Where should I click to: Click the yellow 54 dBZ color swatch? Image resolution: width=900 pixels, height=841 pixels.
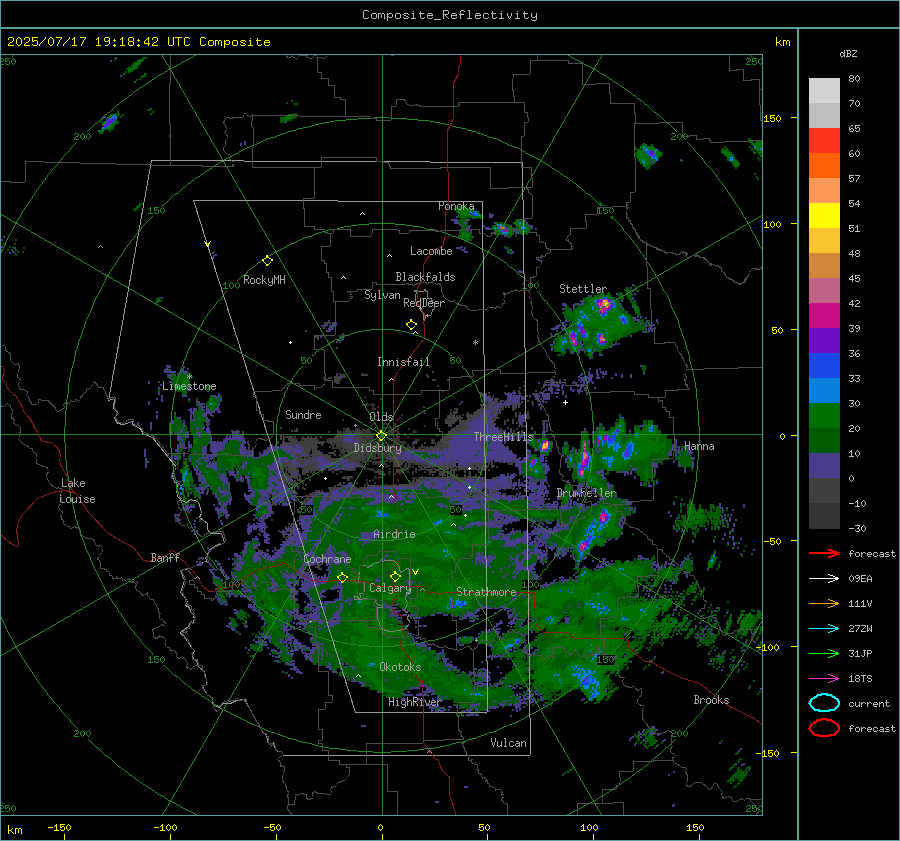[824, 215]
